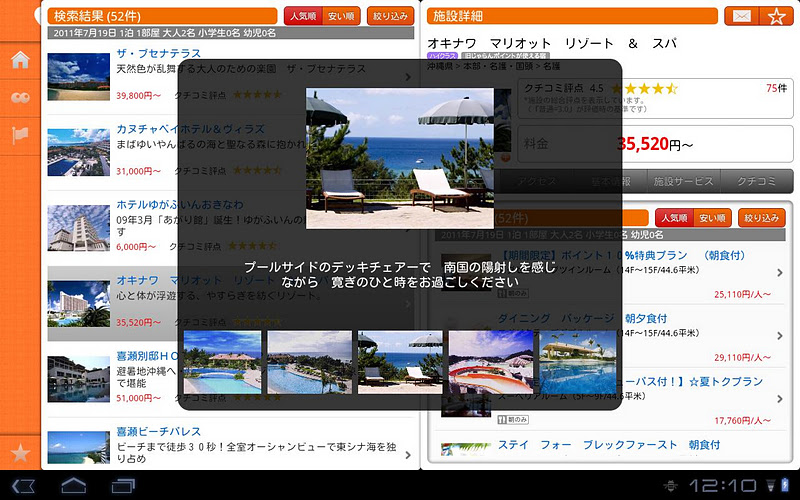Open the home icon in the orange sidebar
The image size is (800, 500).
click(x=20, y=60)
